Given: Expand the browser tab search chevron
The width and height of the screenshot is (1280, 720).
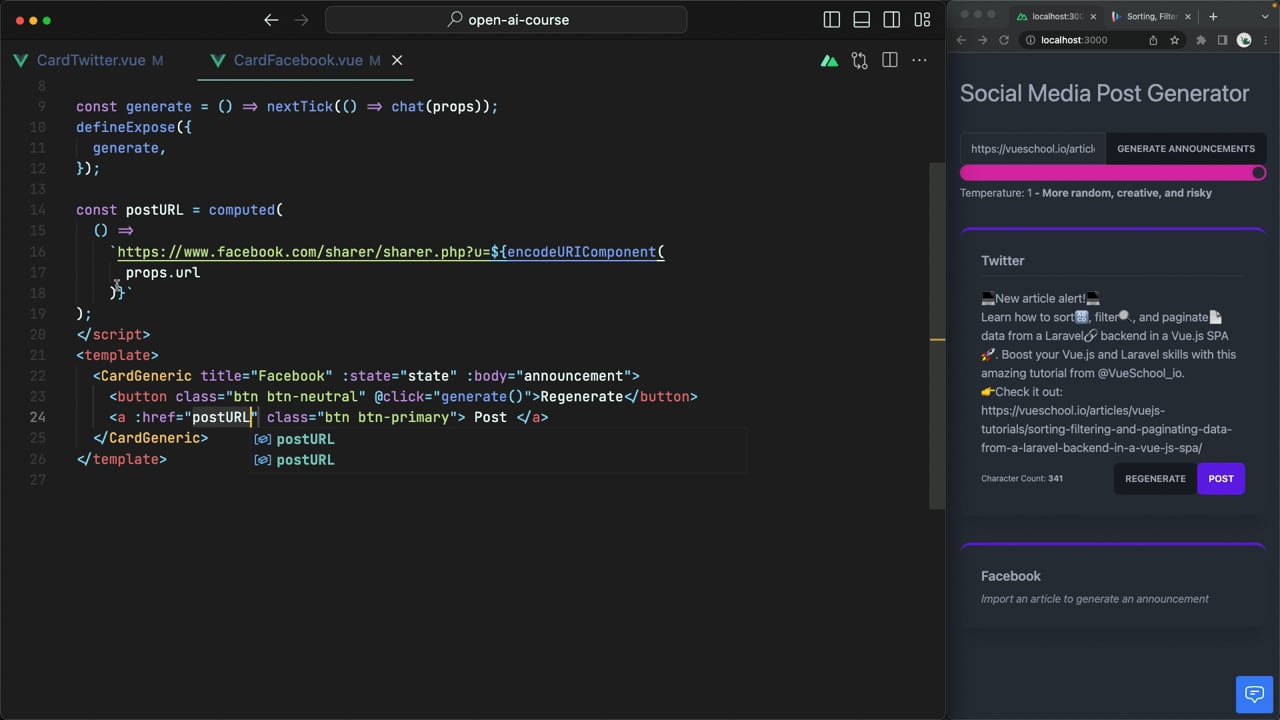Looking at the screenshot, I should (1263, 16).
